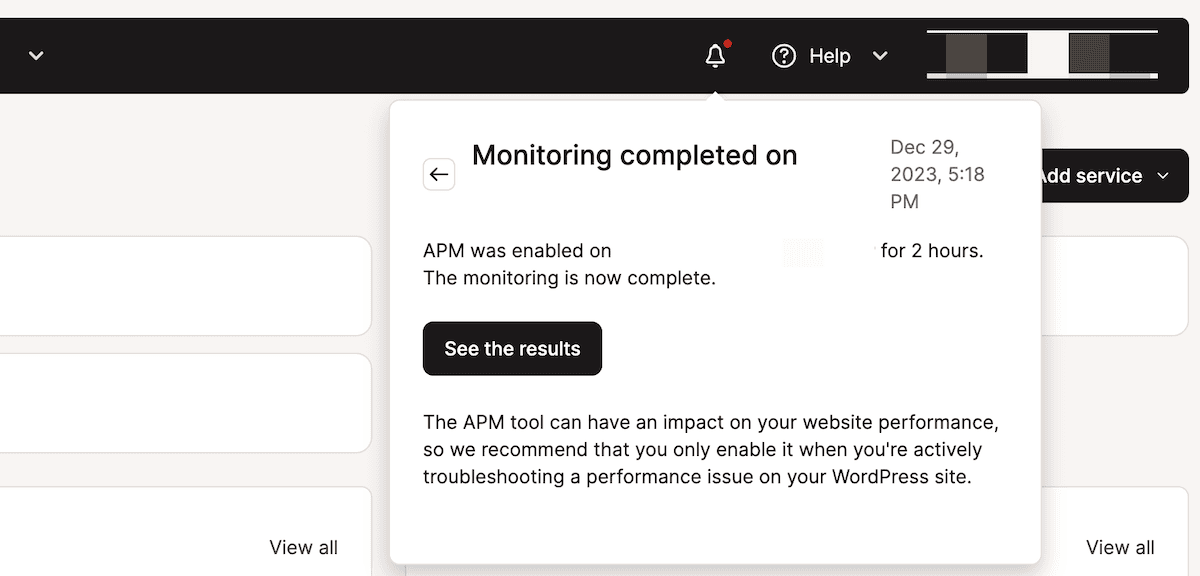Open the user account profile menu
This screenshot has height=576, width=1200.
pyautogui.click(x=1042, y=54)
